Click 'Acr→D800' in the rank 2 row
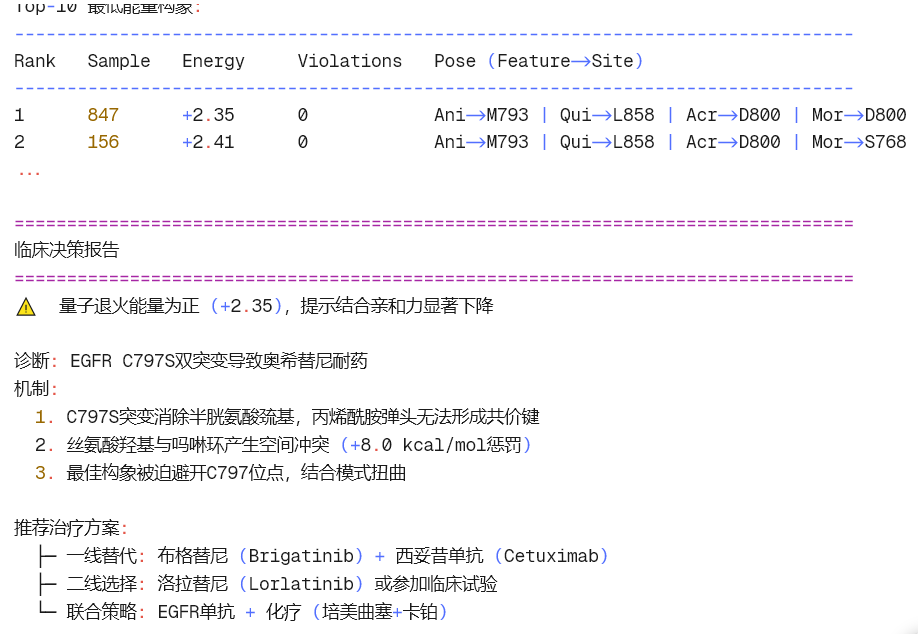 (x=733, y=142)
